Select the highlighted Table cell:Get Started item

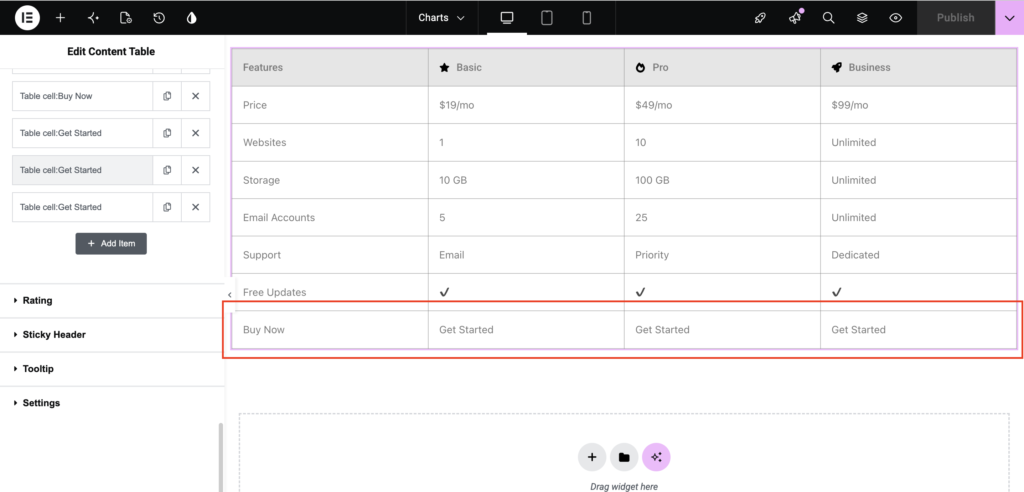[x=82, y=170]
